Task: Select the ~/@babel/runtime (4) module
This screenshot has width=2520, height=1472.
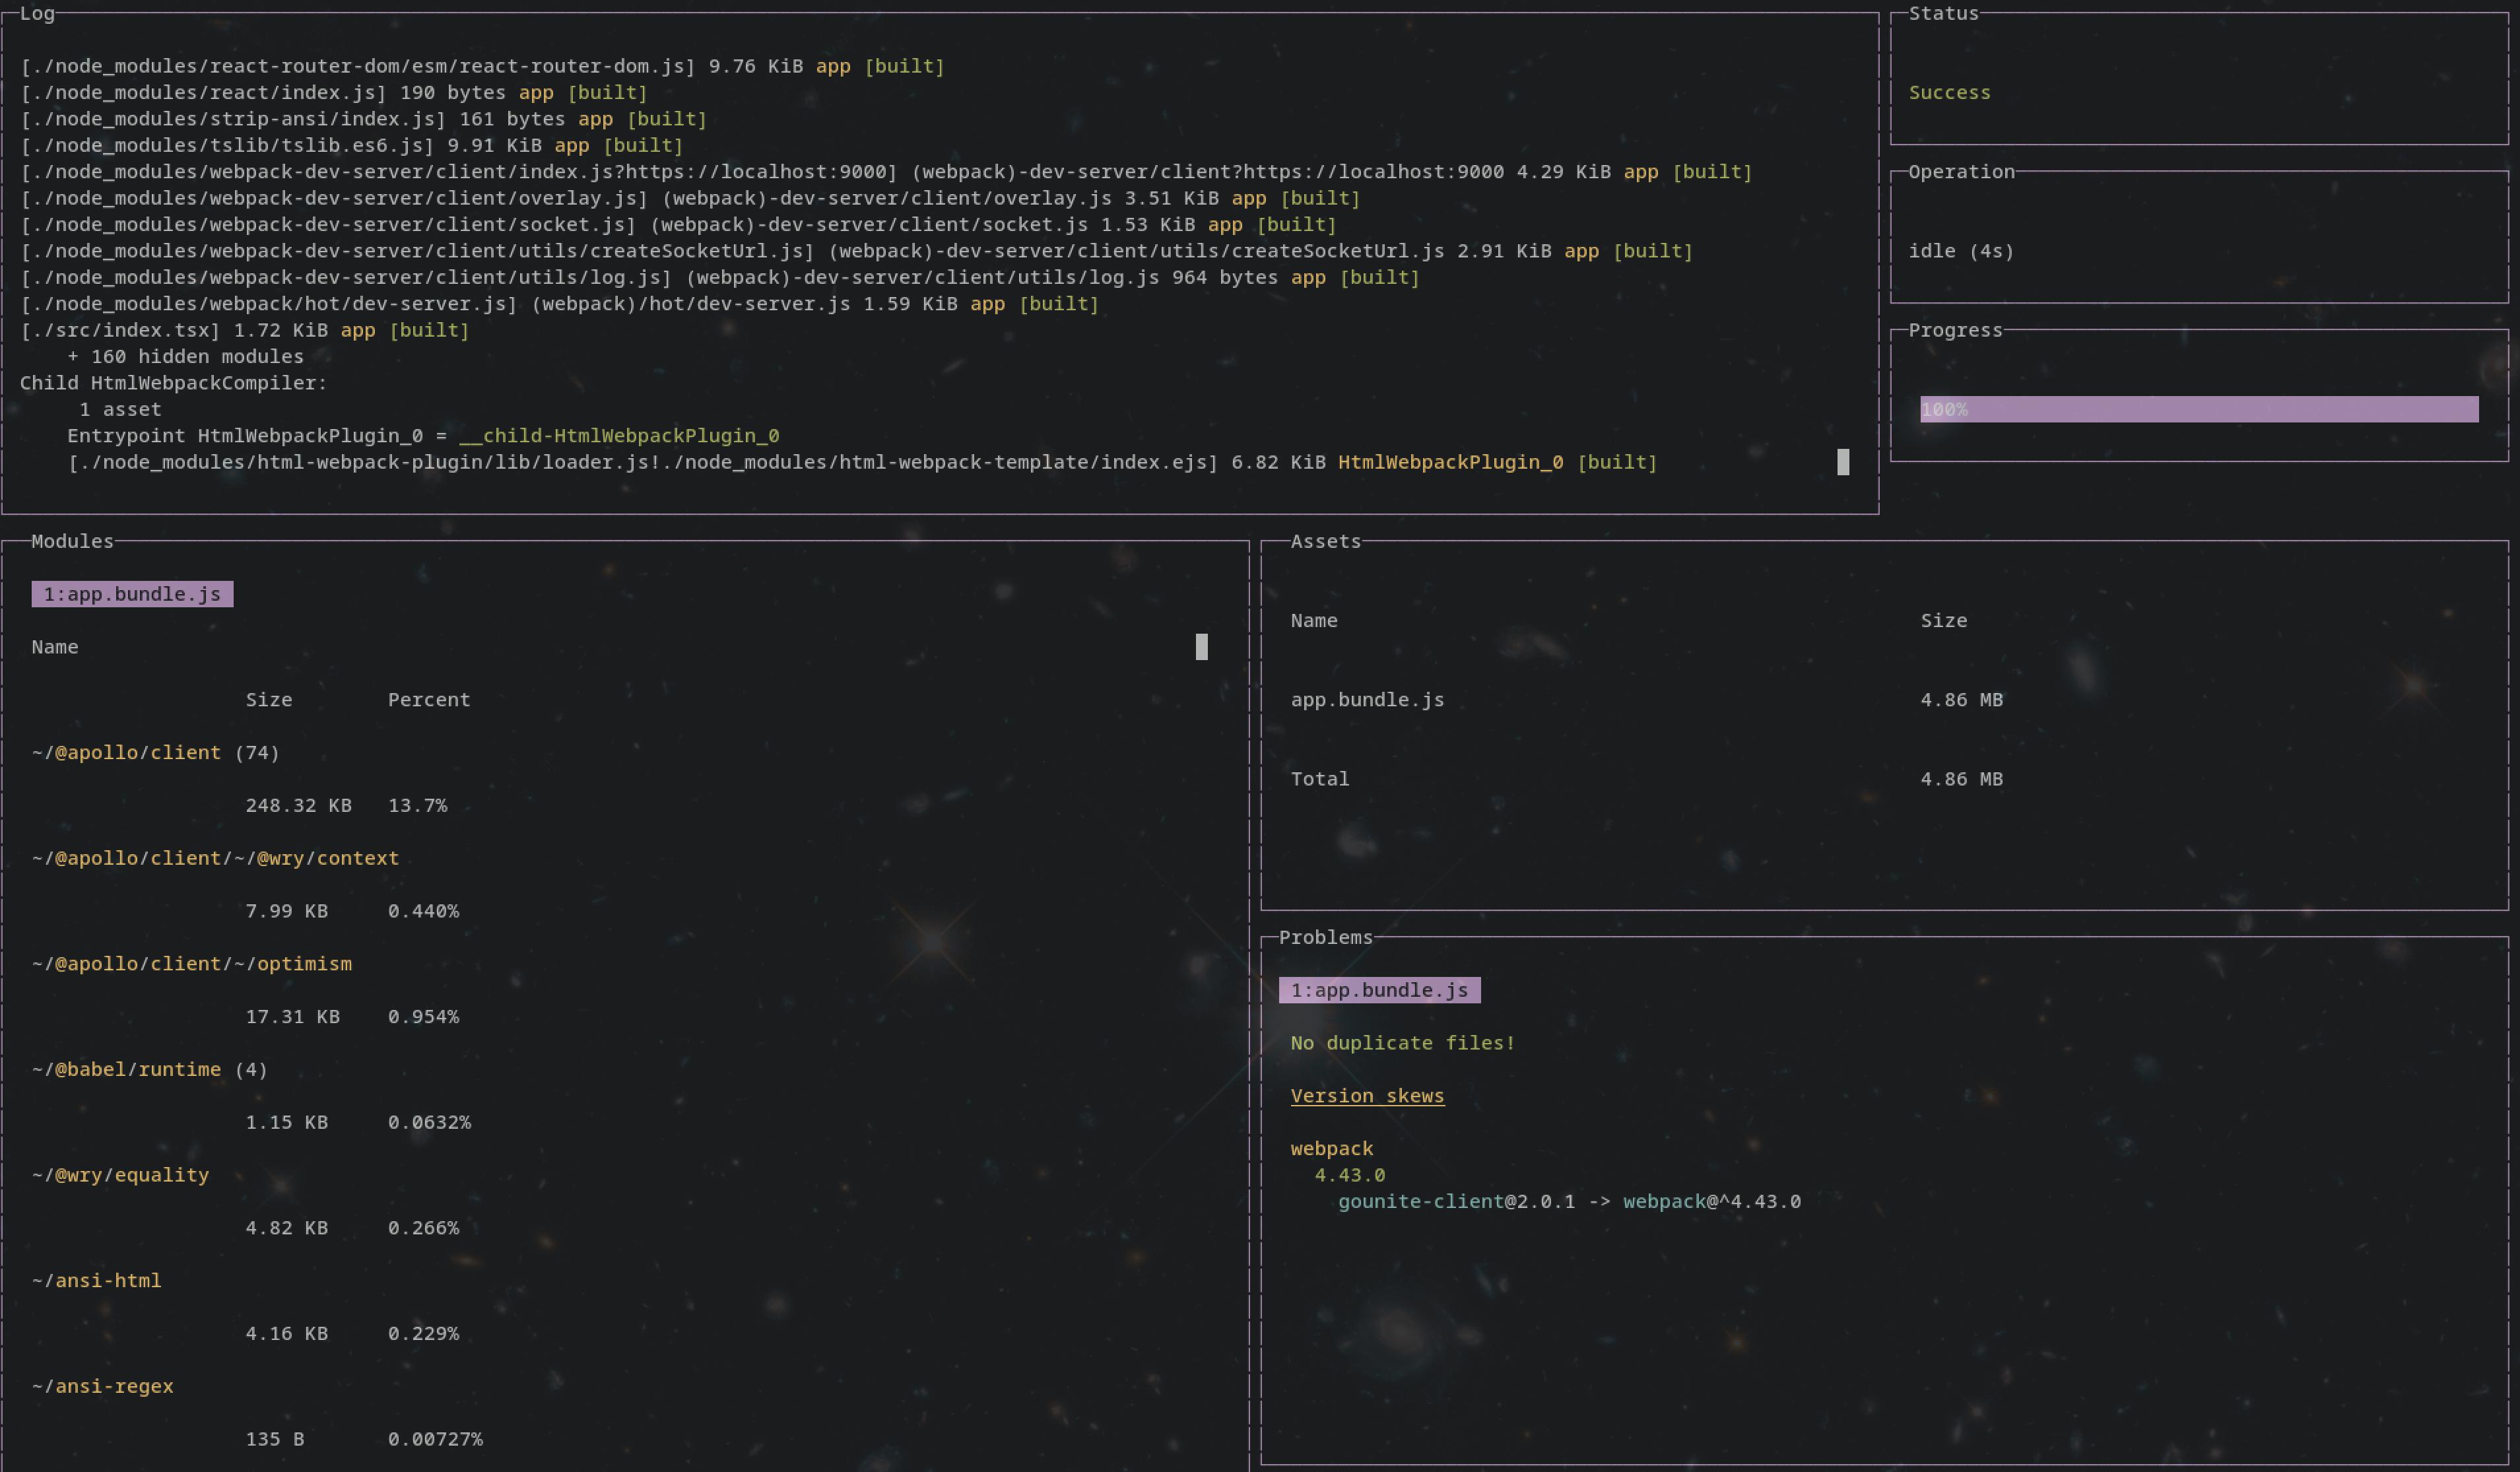Action: (149, 1070)
